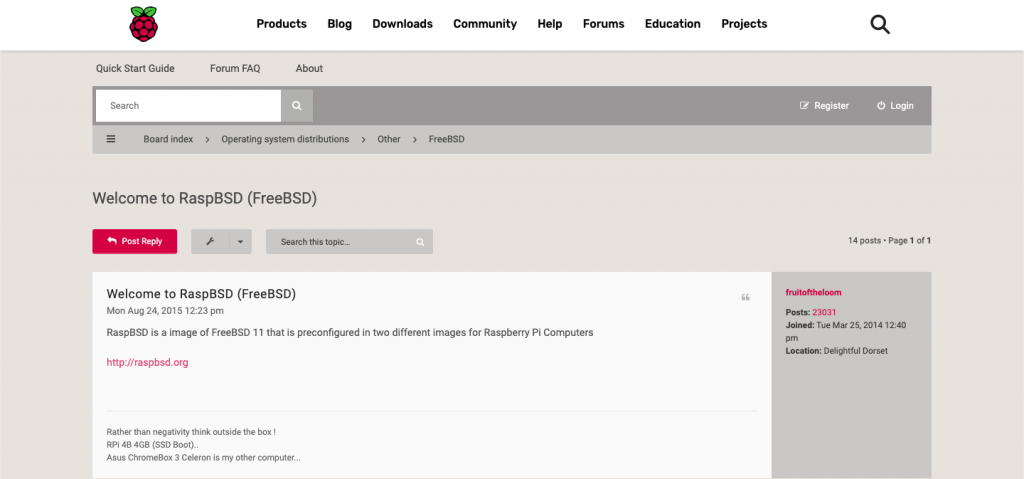
Task: Click the 'Rather than negativity' signature line
Action: [191, 433]
